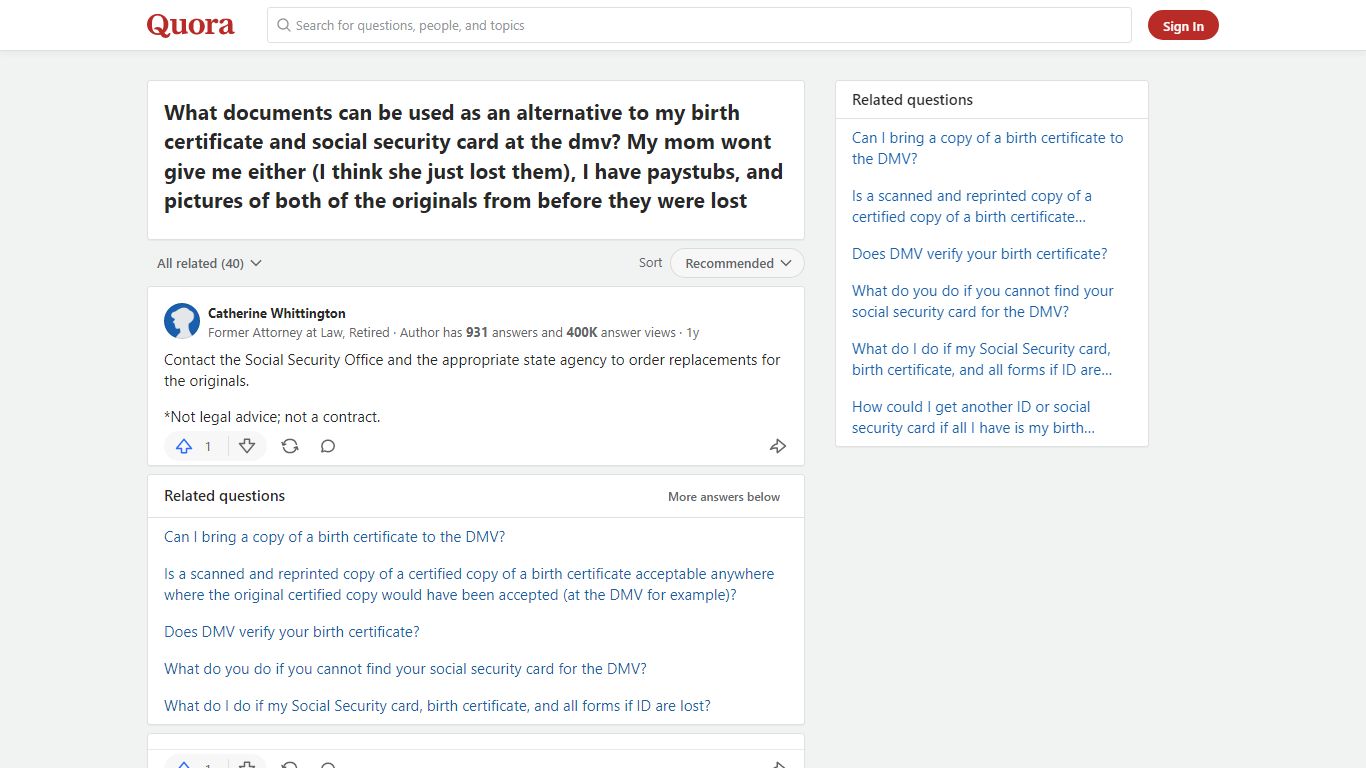
Task: Expand the All related (40) filter
Action: click(x=209, y=263)
